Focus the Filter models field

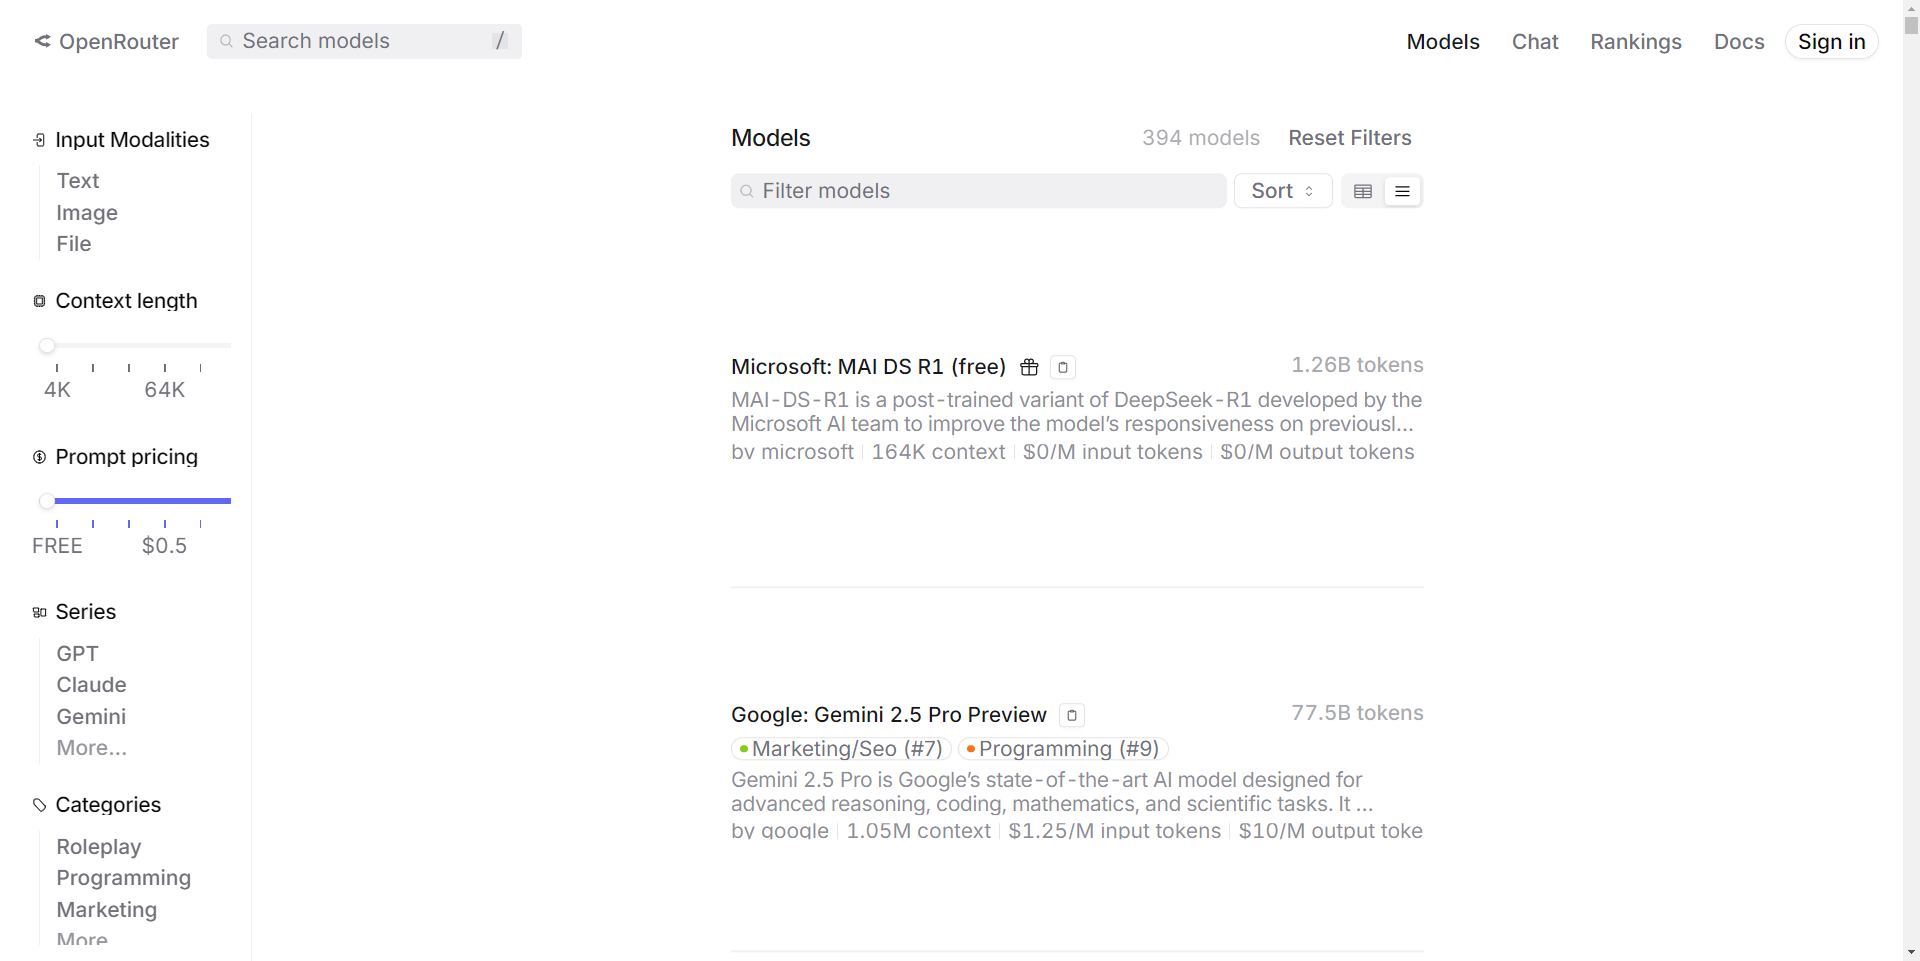pyautogui.click(x=978, y=191)
